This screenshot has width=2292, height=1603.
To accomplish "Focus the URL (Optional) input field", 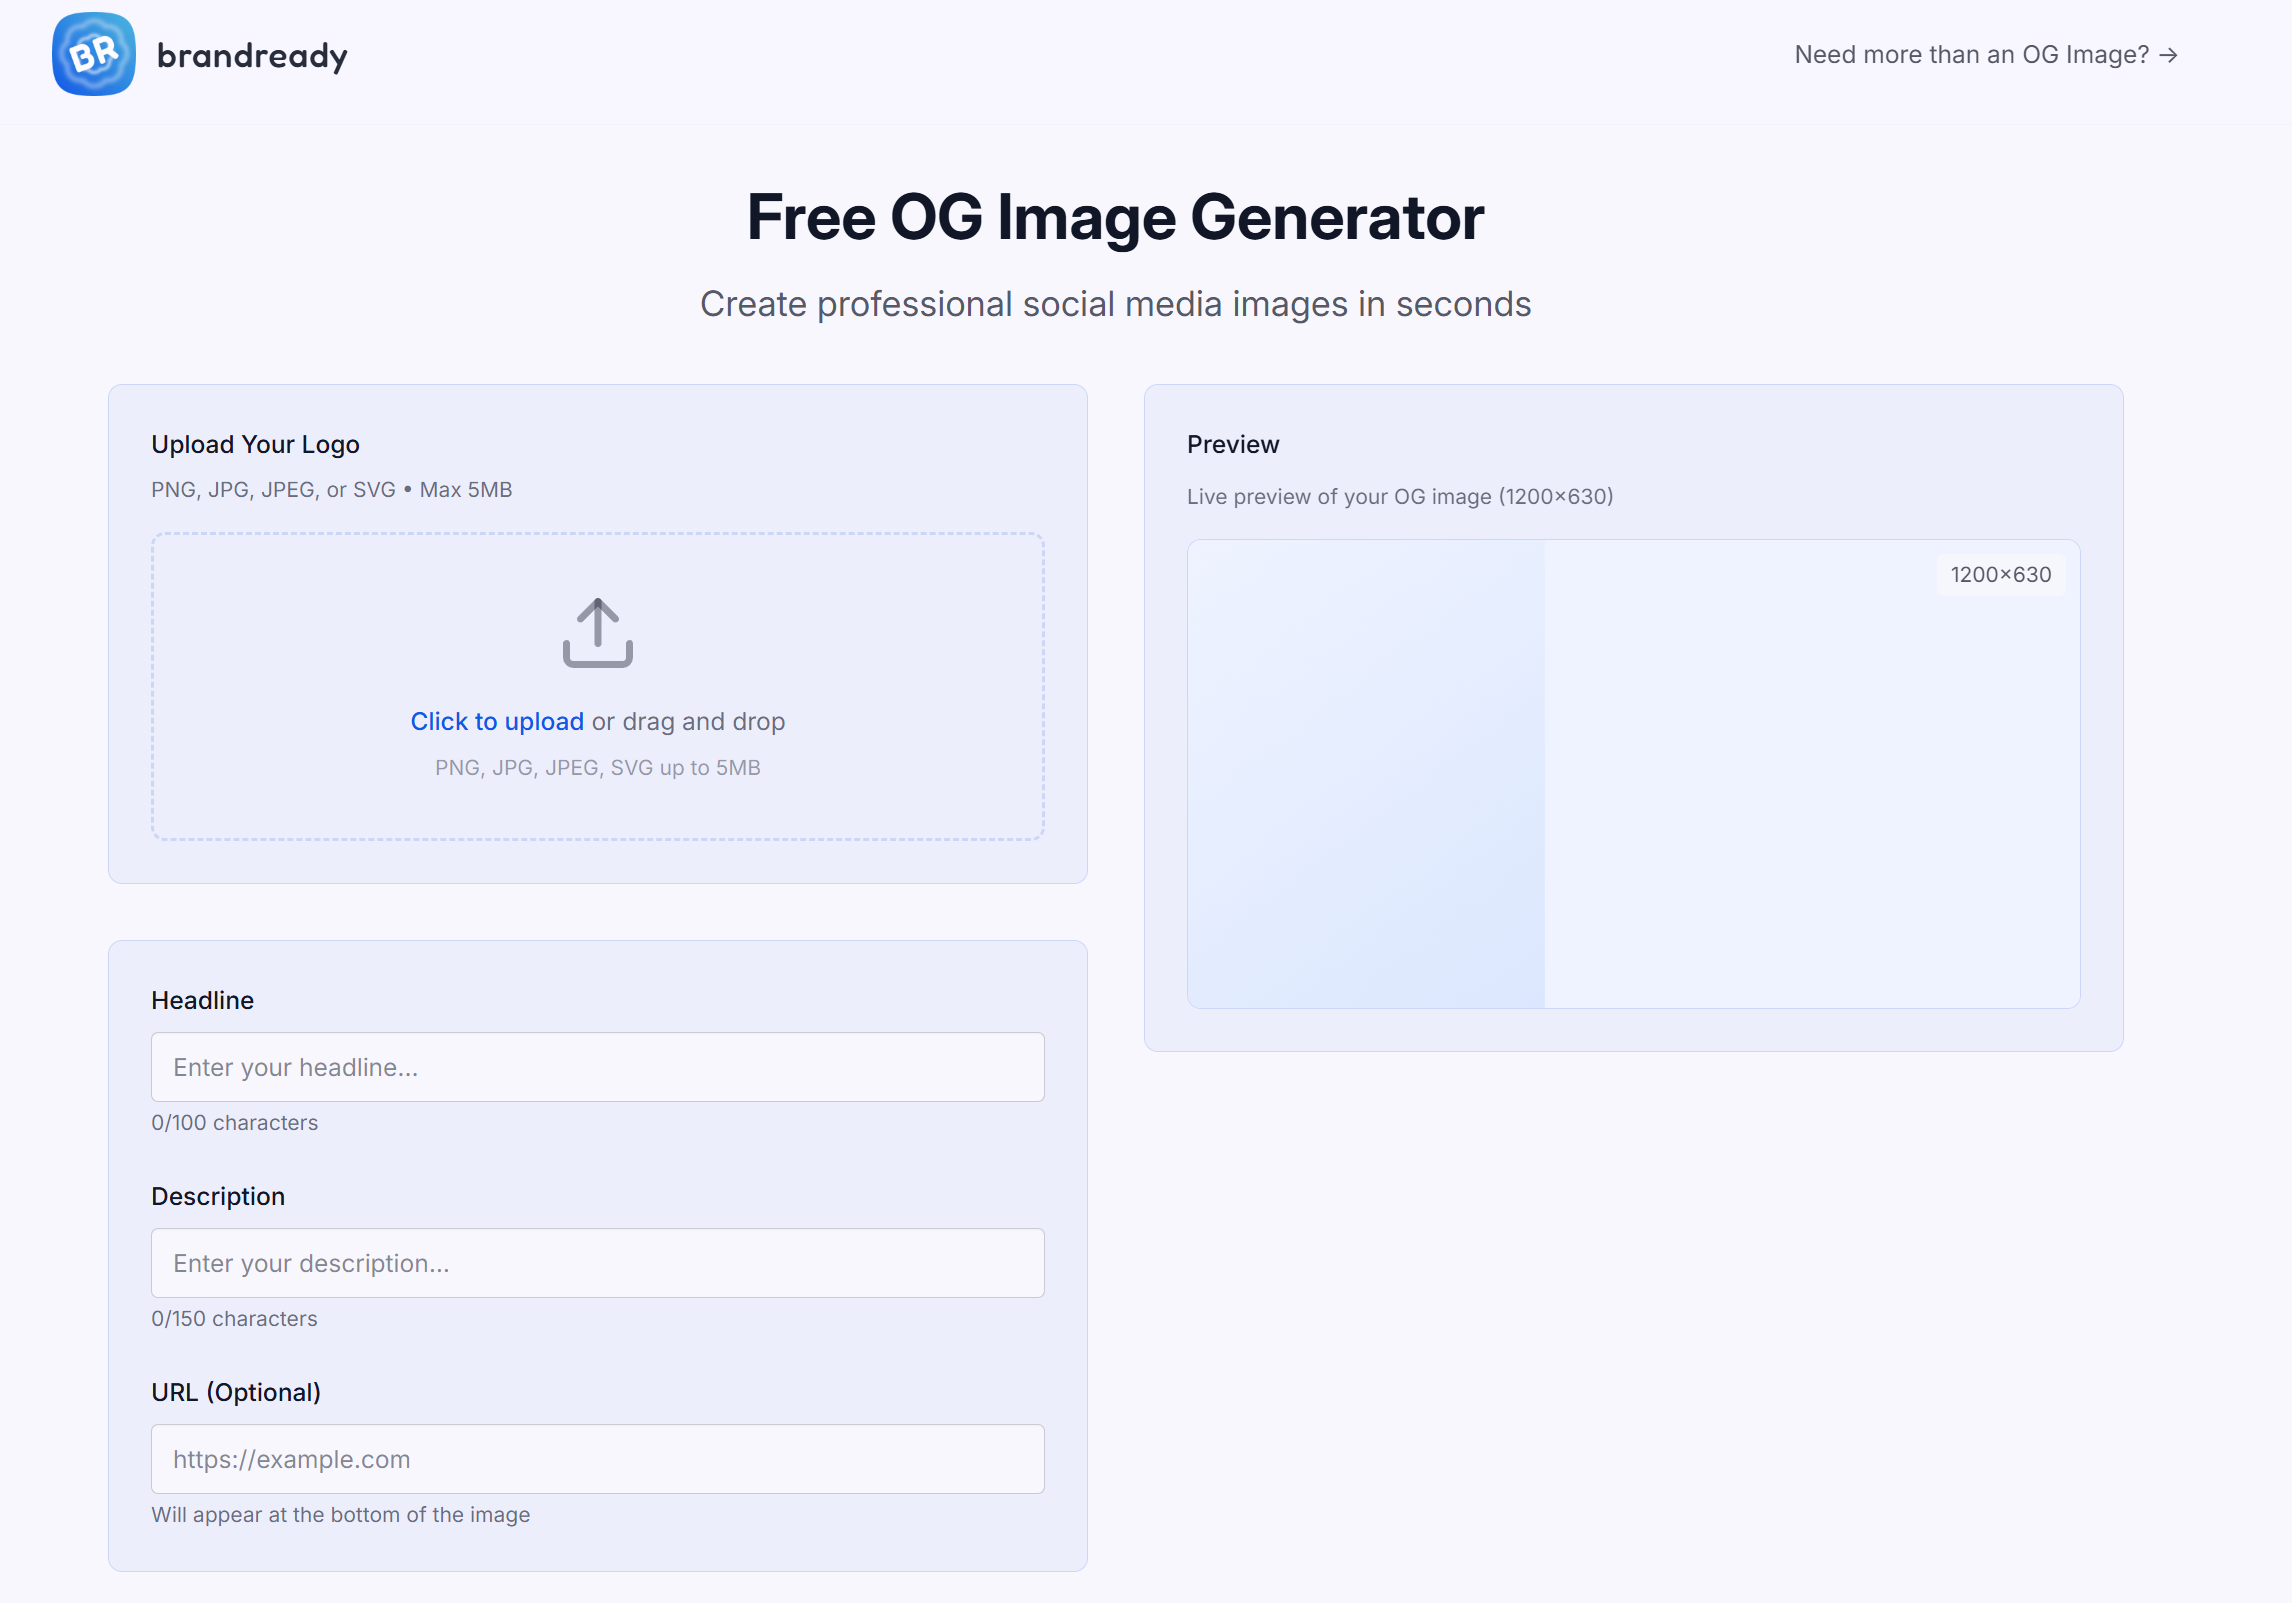I will pyautogui.click(x=597, y=1459).
